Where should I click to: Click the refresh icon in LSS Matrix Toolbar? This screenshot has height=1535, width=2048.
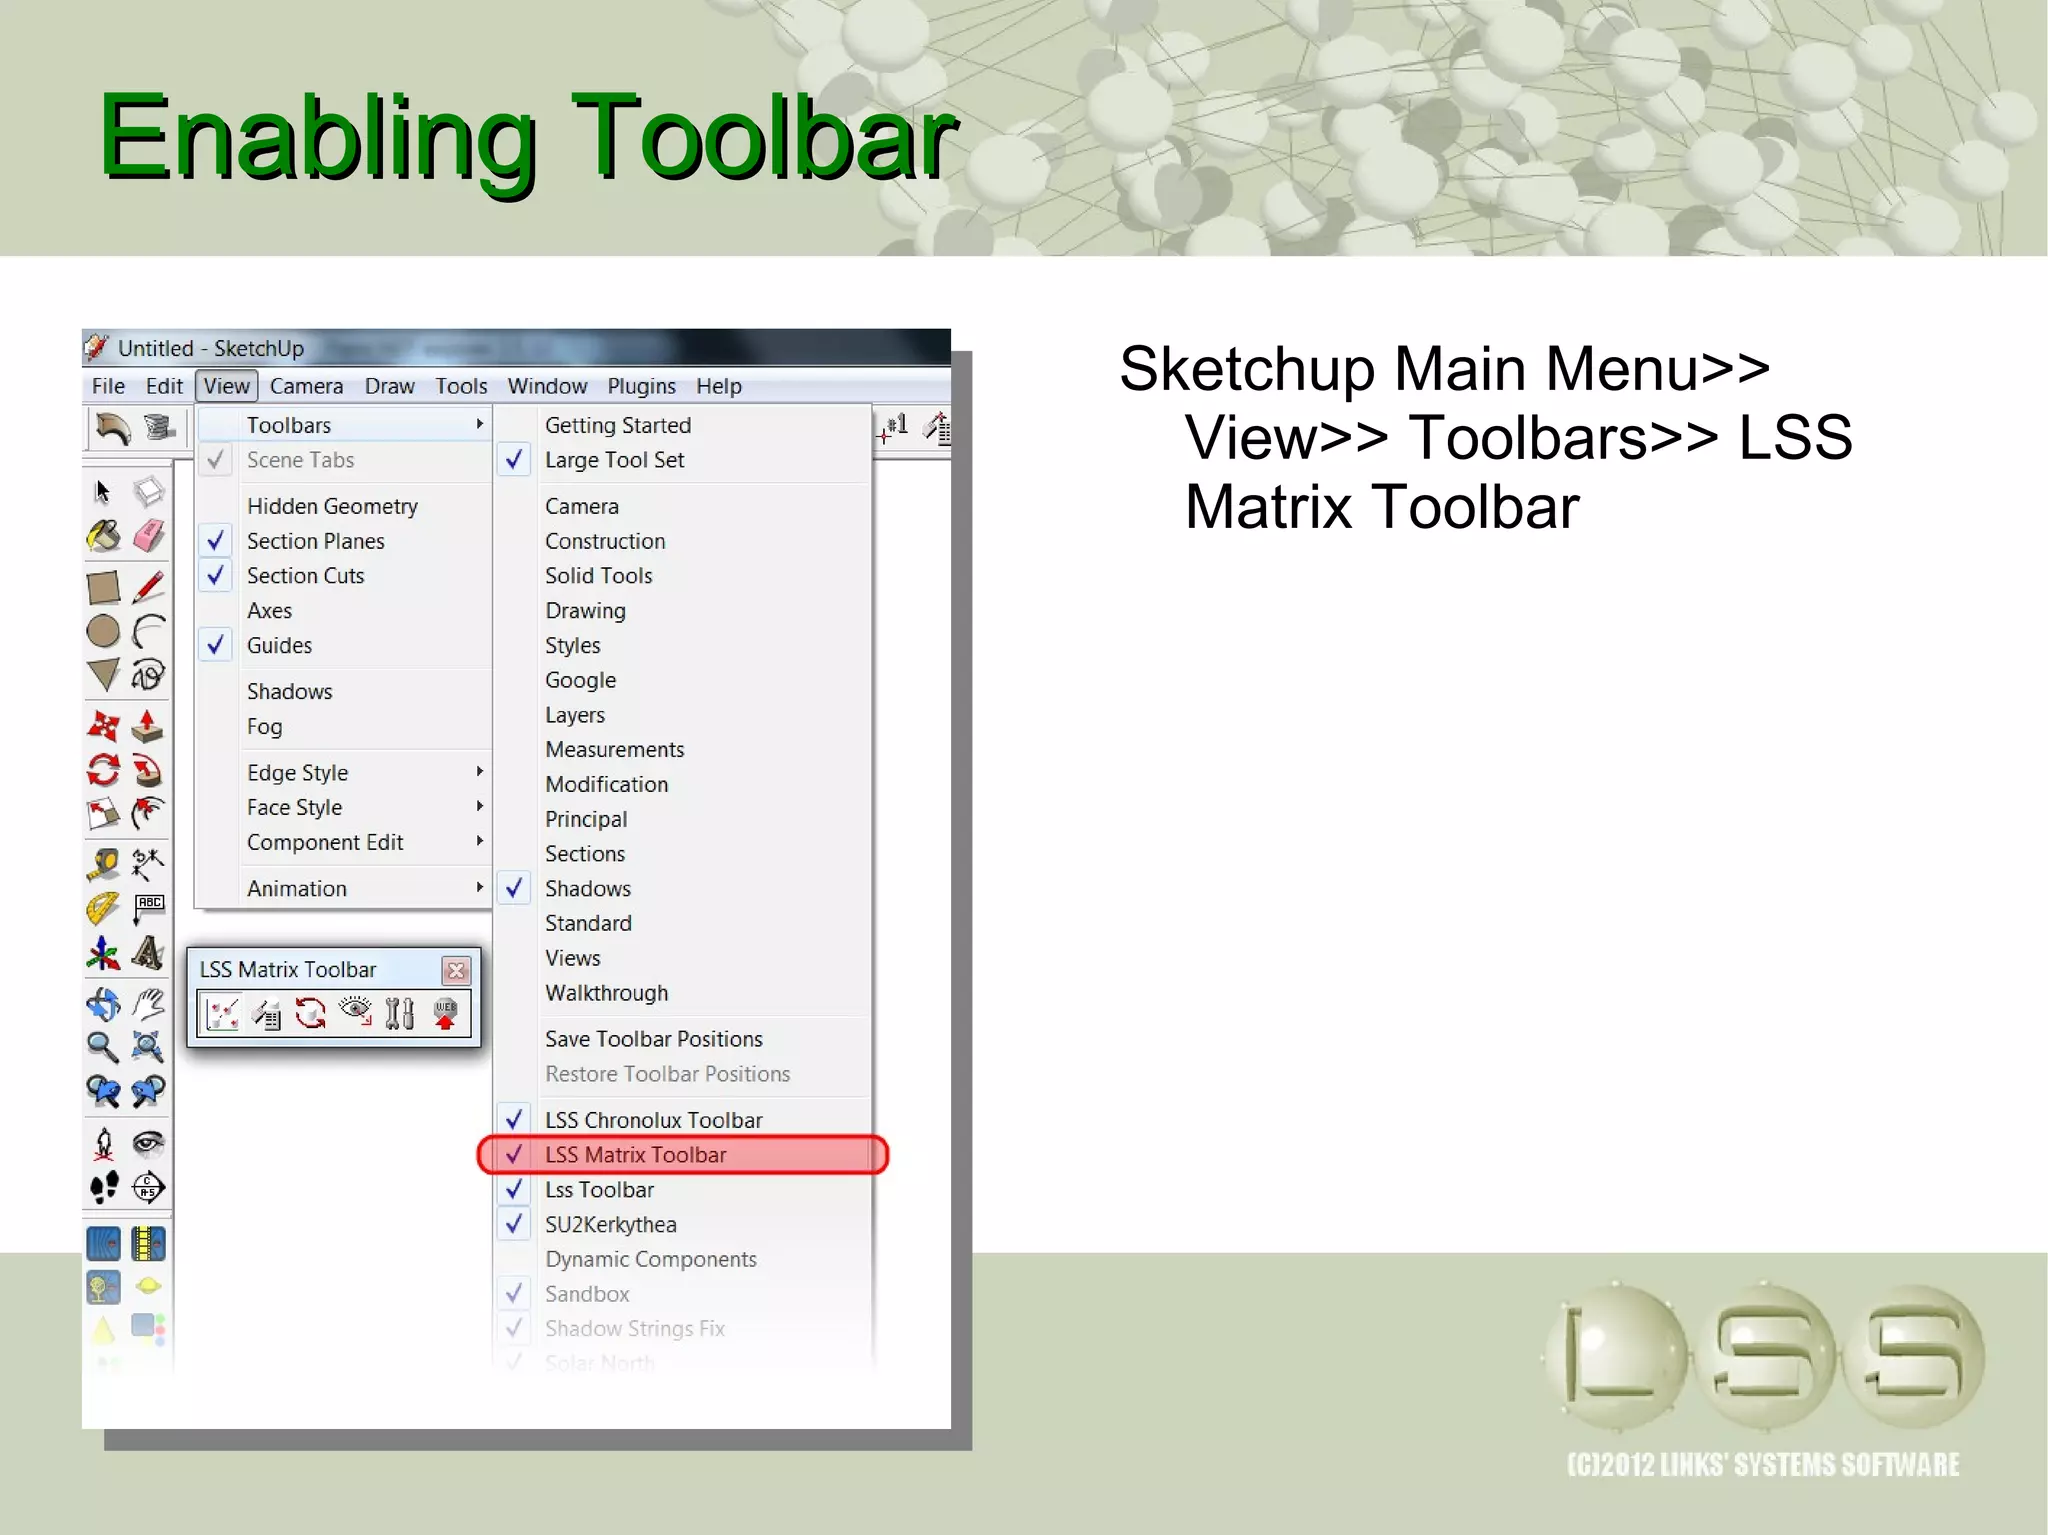[311, 1014]
